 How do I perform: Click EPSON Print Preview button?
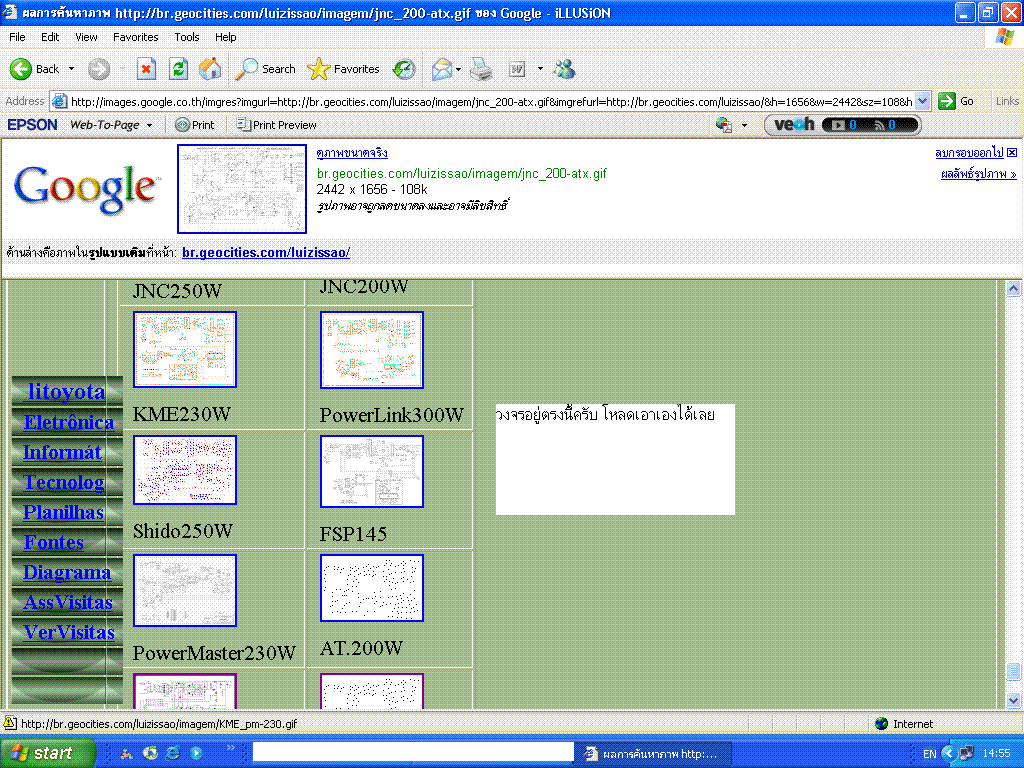tap(276, 125)
